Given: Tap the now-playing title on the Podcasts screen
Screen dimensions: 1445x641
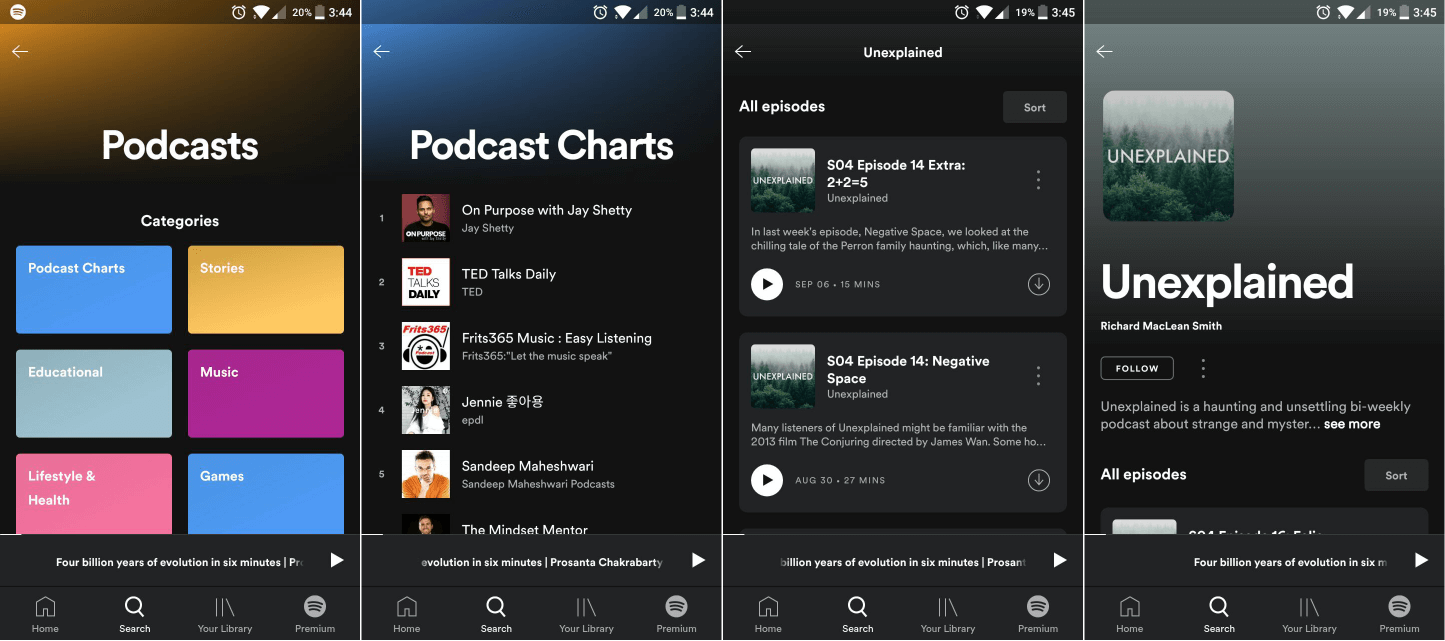Looking at the screenshot, I should tap(179, 562).
